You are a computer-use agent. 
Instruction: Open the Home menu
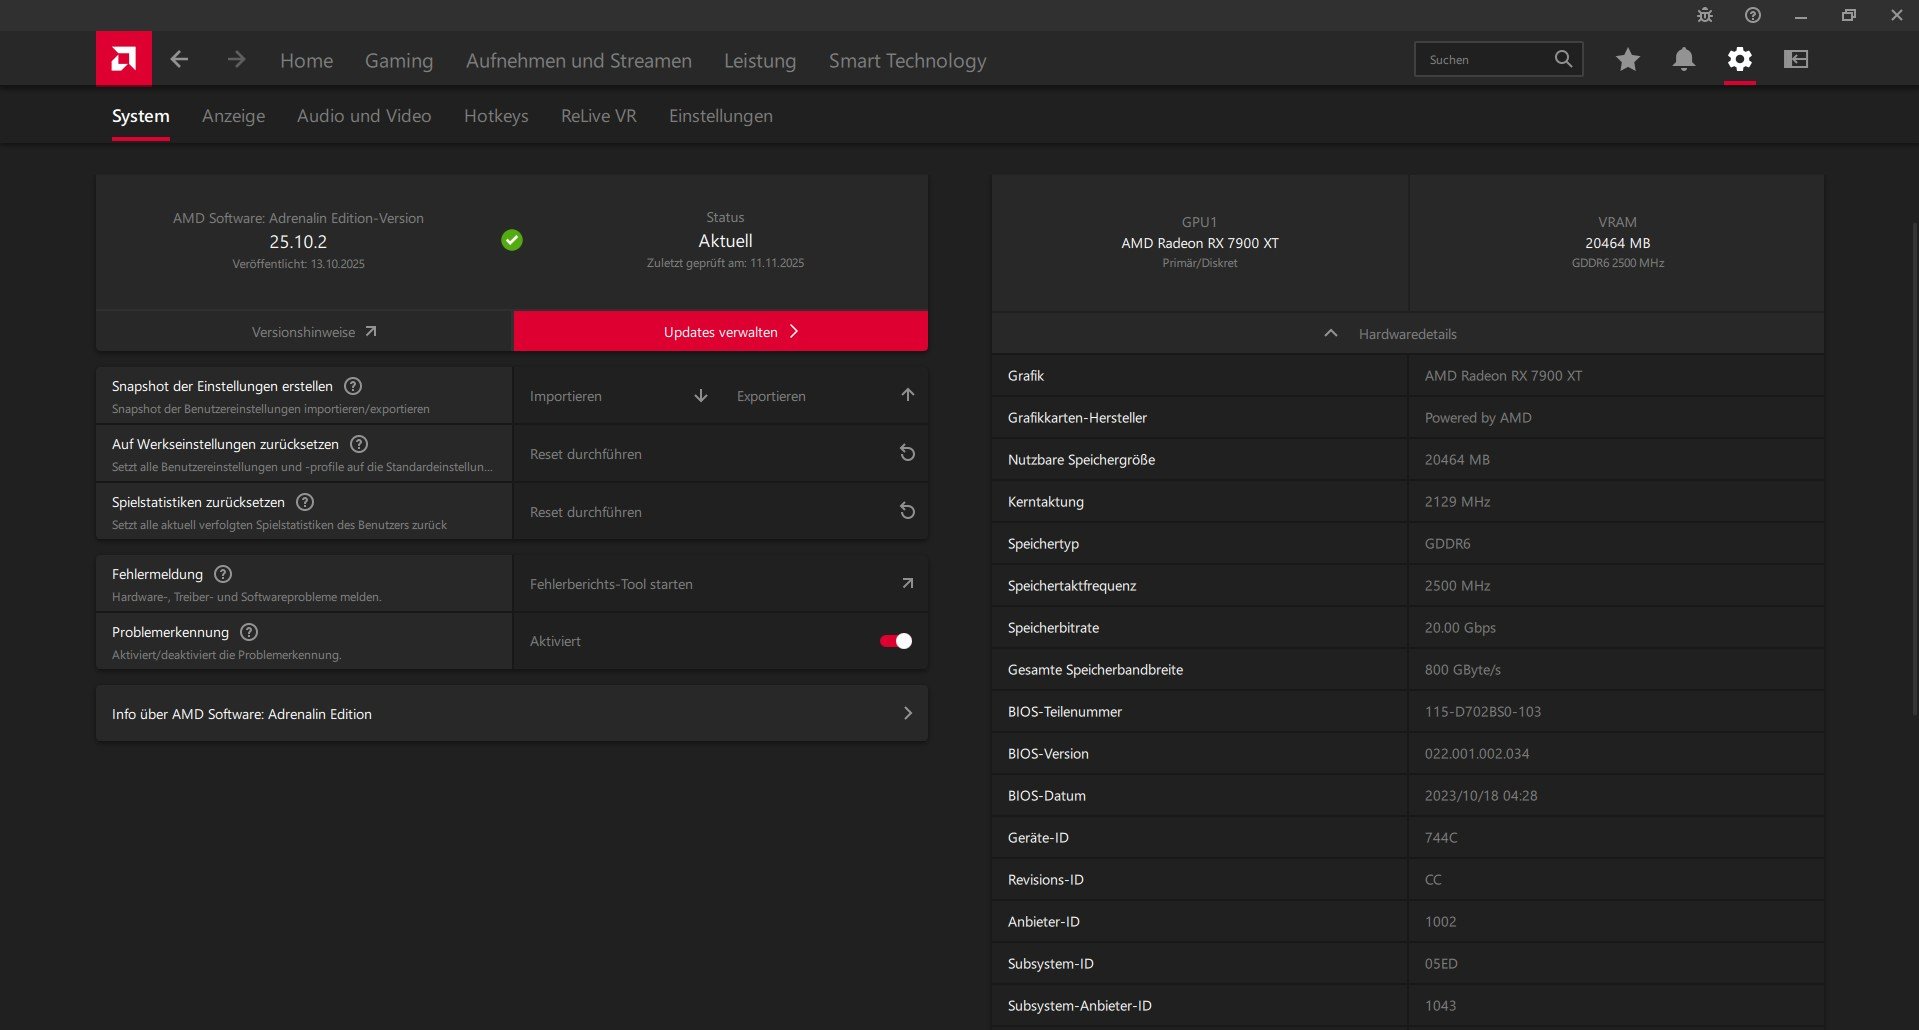pyautogui.click(x=307, y=61)
